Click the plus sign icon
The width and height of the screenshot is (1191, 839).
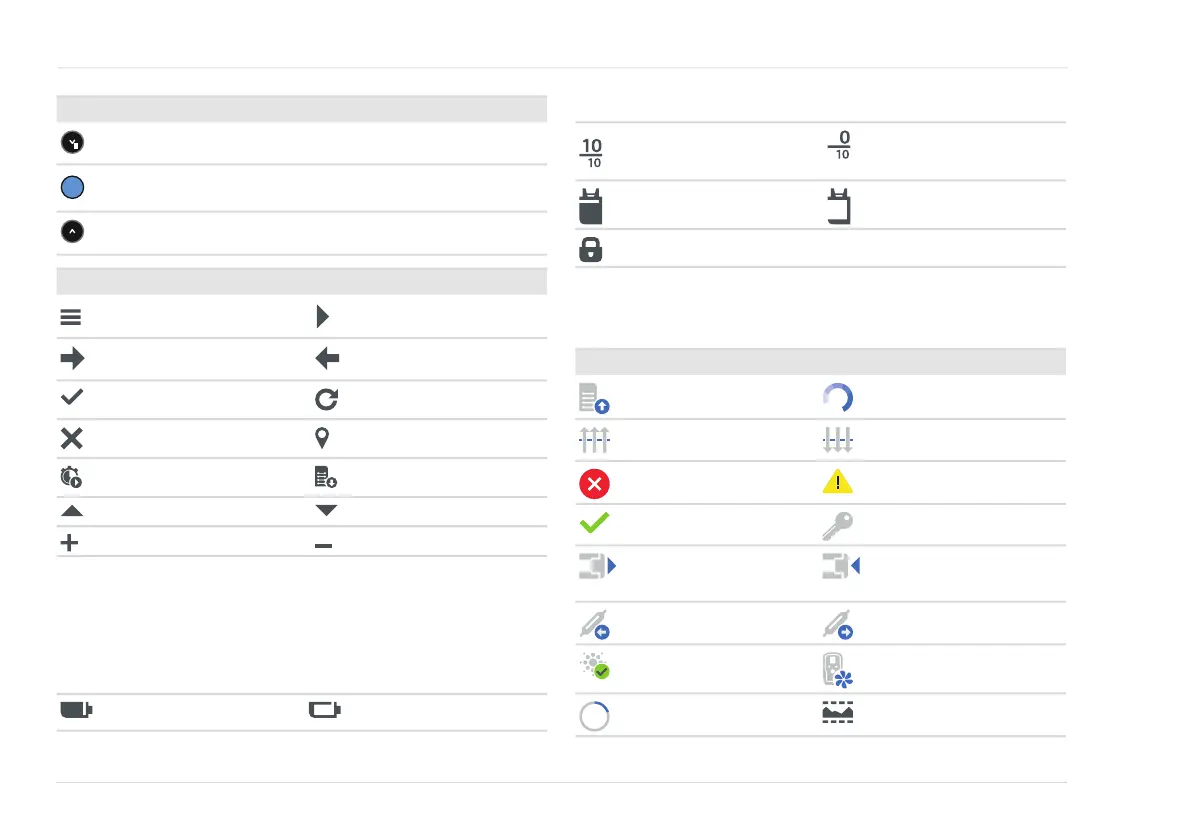click(x=72, y=542)
